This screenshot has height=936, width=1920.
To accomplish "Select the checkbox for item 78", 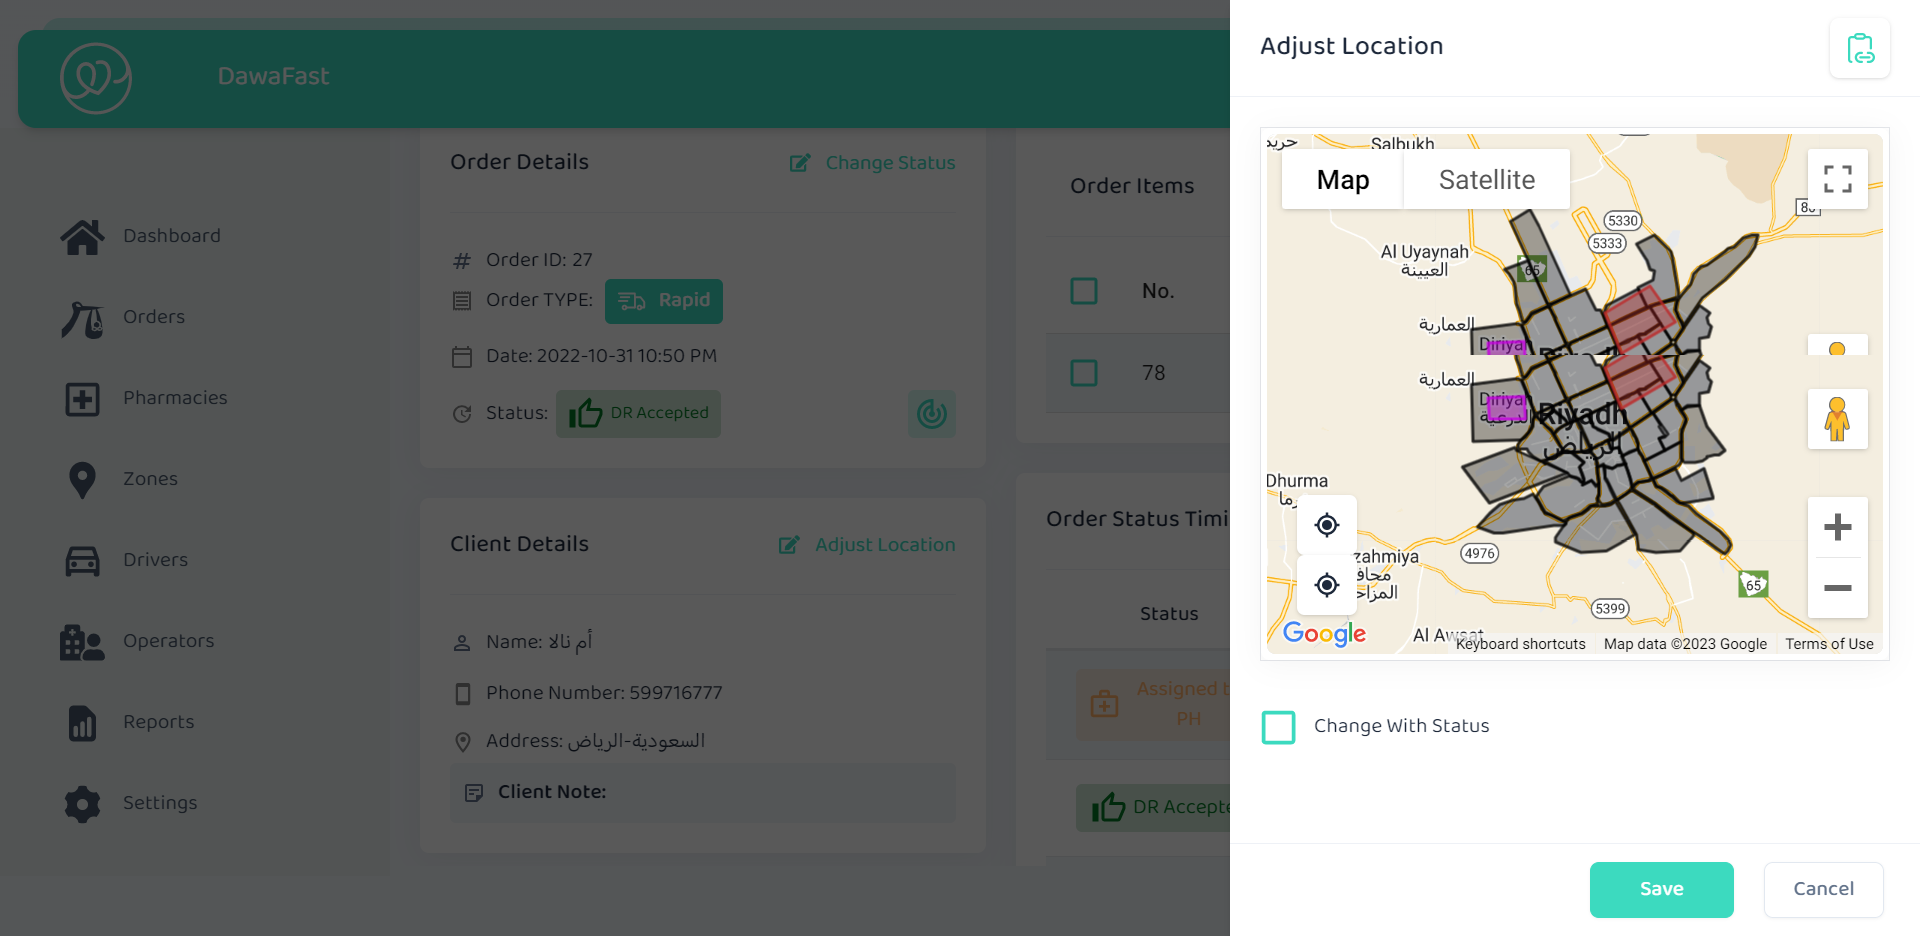I will [1084, 373].
